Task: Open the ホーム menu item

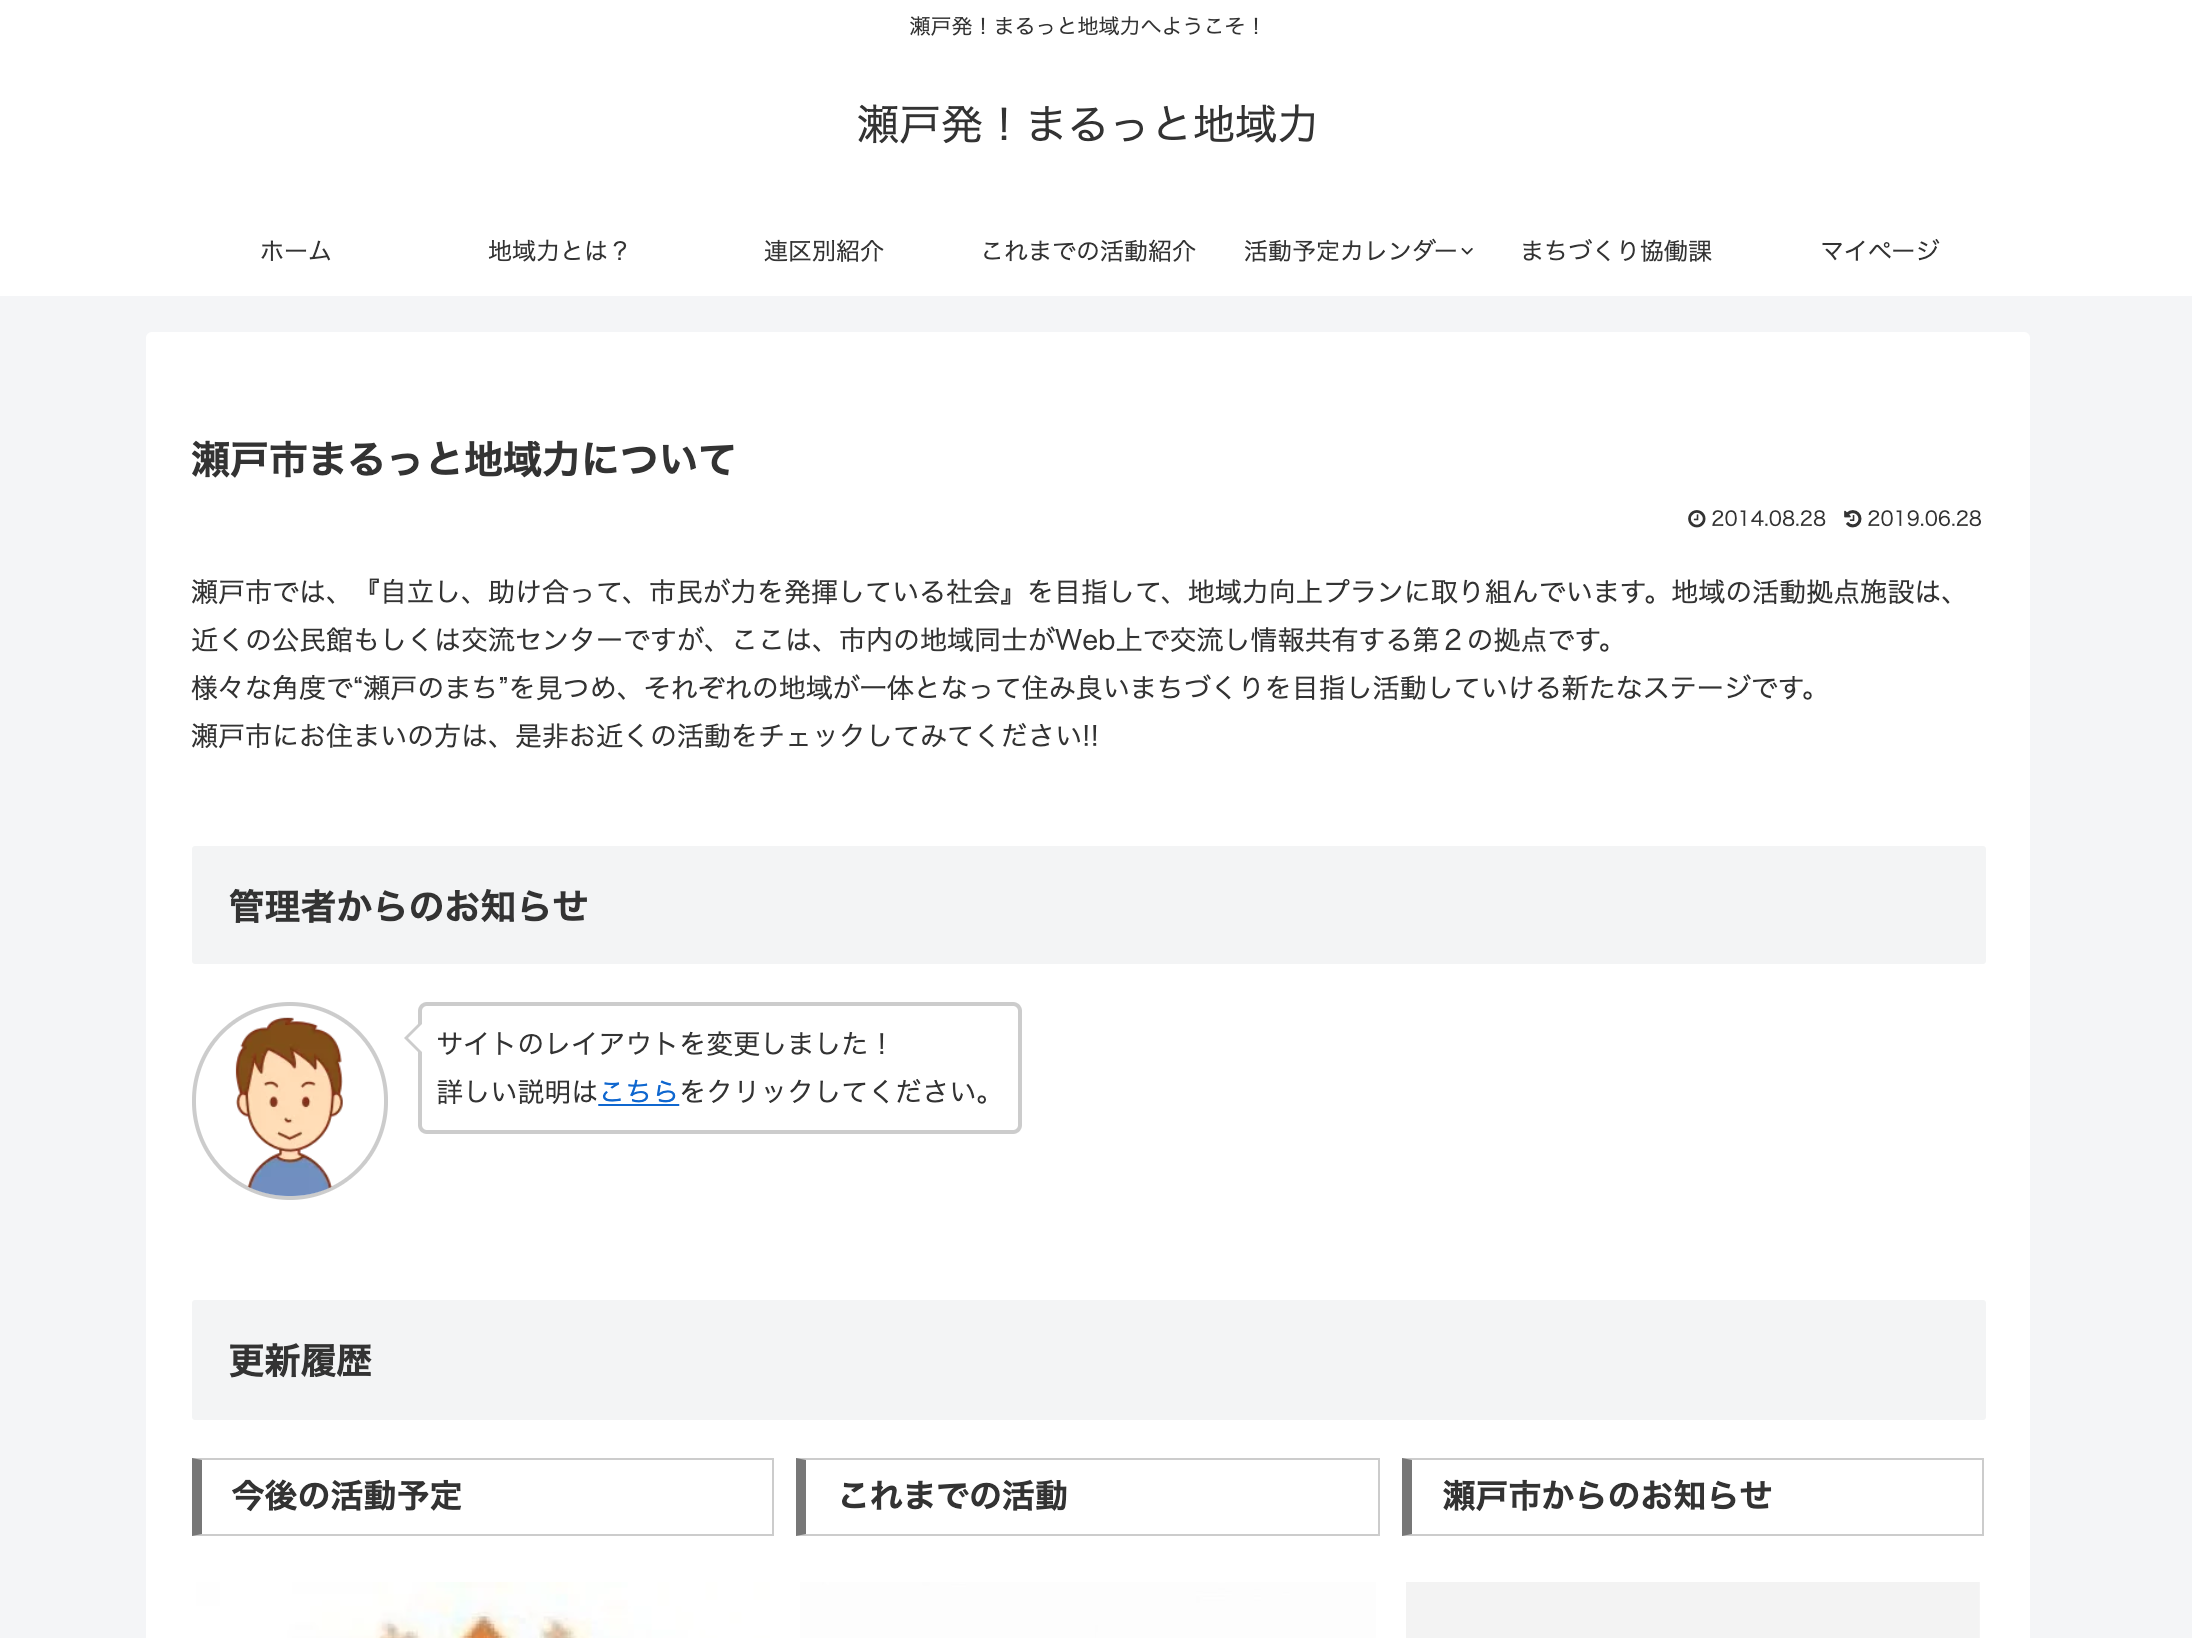Action: point(296,251)
